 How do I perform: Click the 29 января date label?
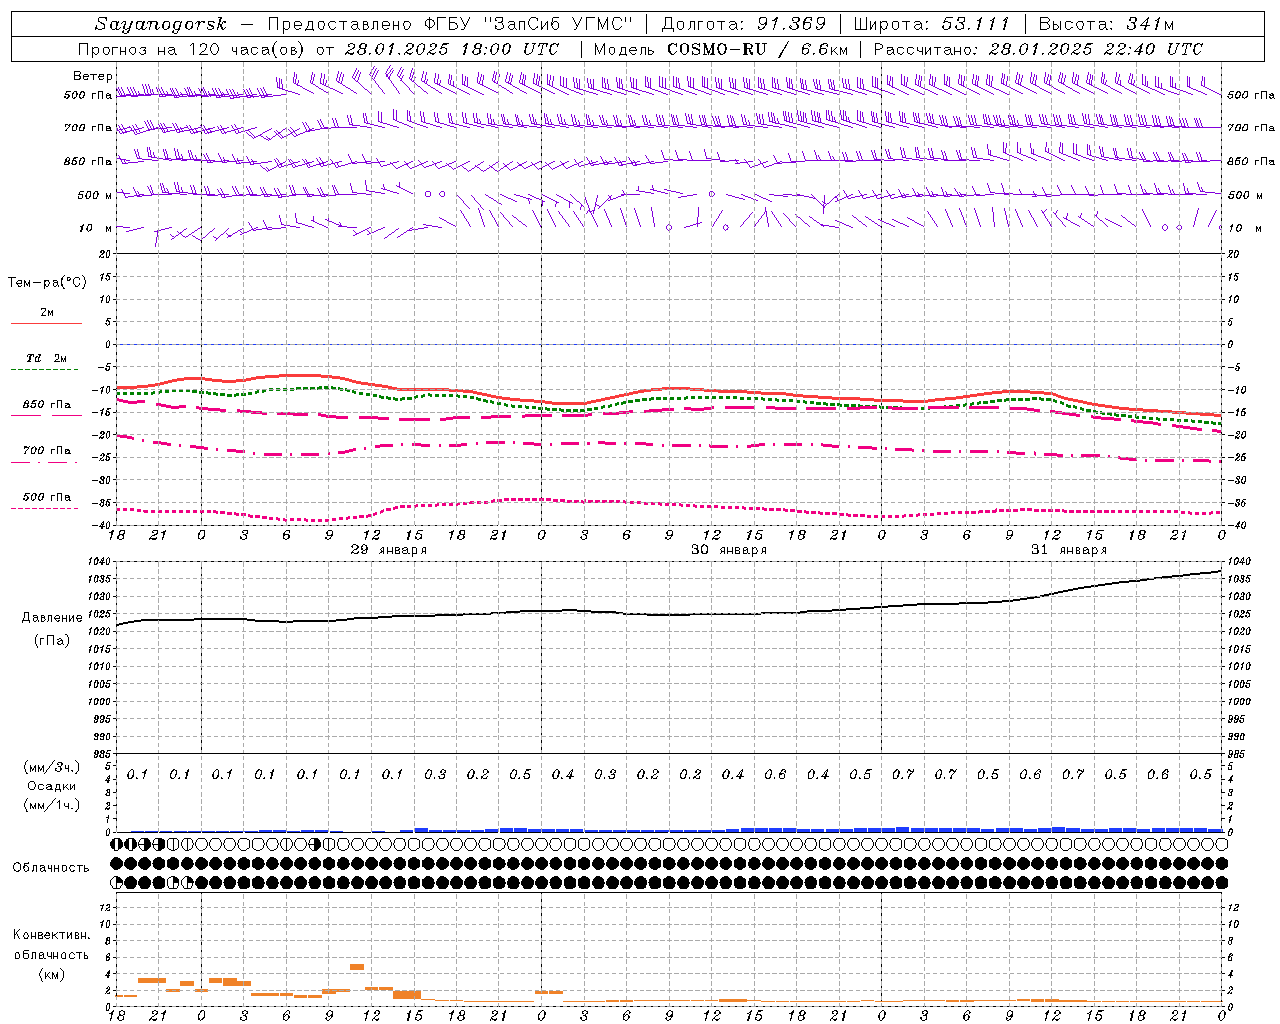388,550
